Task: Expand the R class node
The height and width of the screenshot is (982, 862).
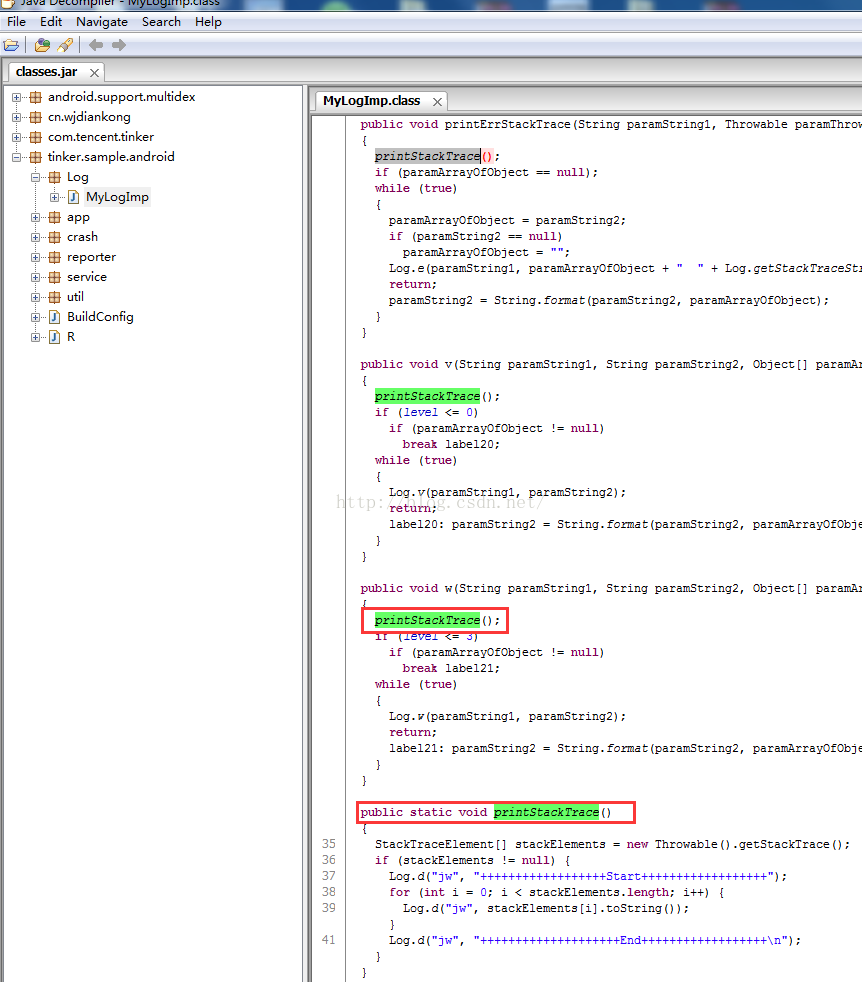Action: pos(36,338)
